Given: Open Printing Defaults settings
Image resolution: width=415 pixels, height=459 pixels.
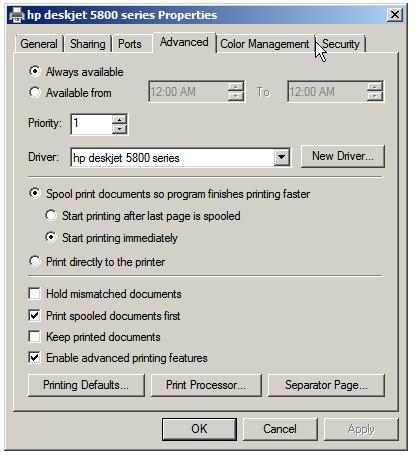Looking at the screenshot, I should point(86,385).
